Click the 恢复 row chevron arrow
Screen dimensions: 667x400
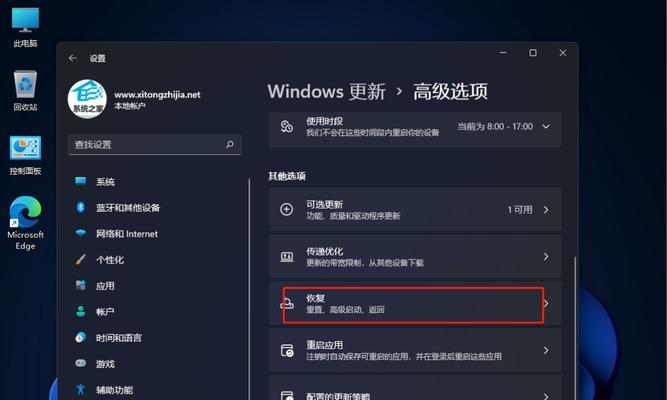546,303
